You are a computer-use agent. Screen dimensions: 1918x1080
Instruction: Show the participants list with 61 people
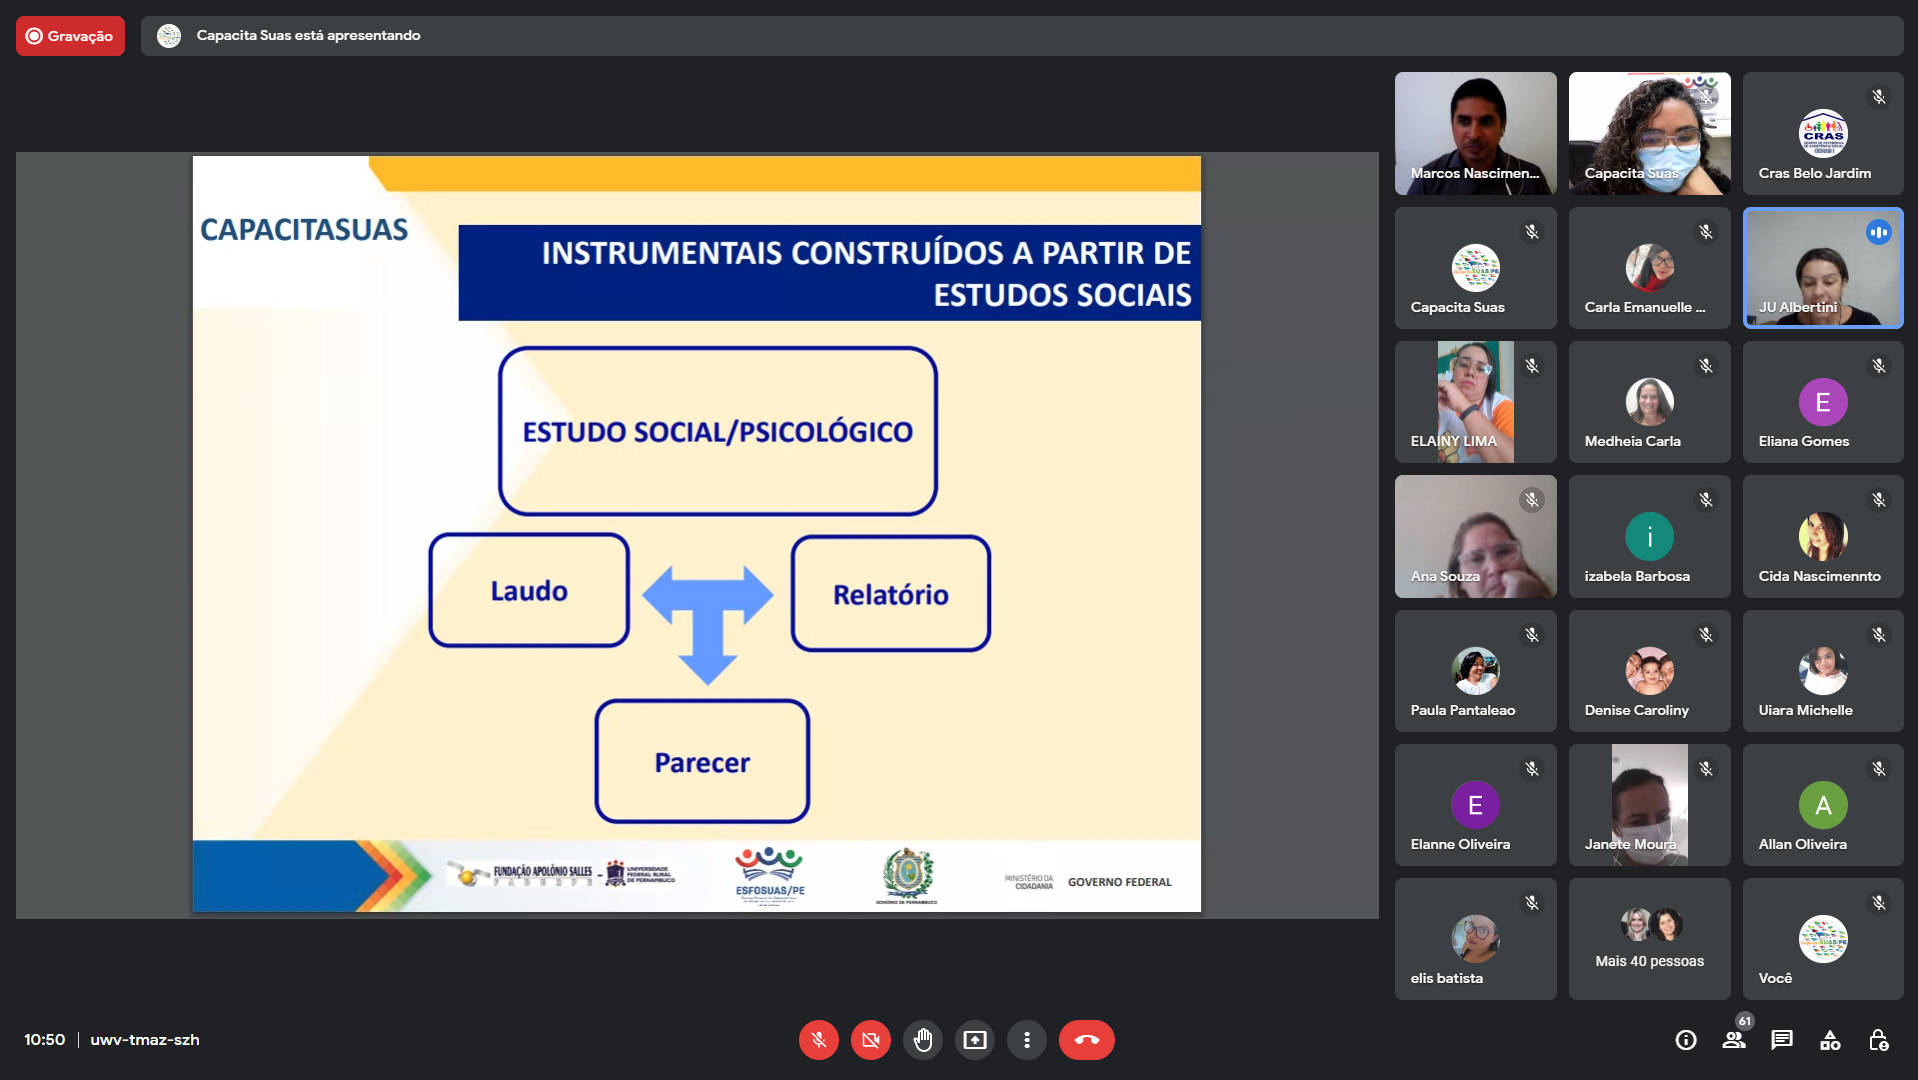tap(1734, 1040)
